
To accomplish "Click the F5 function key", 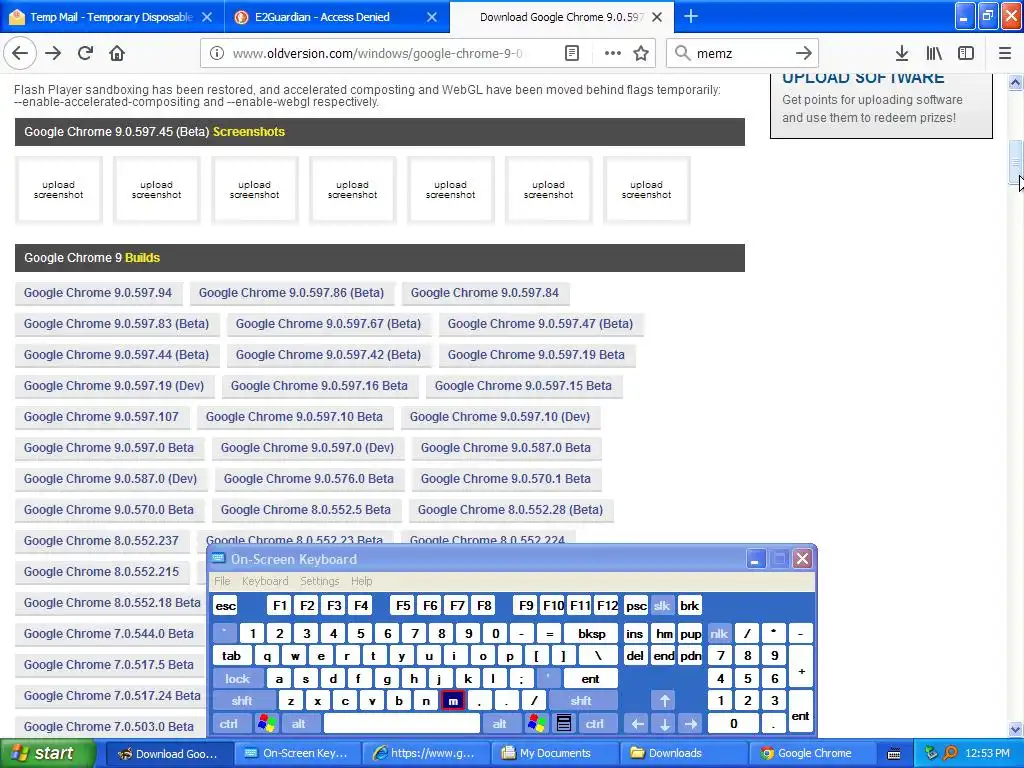I will (403, 606).
